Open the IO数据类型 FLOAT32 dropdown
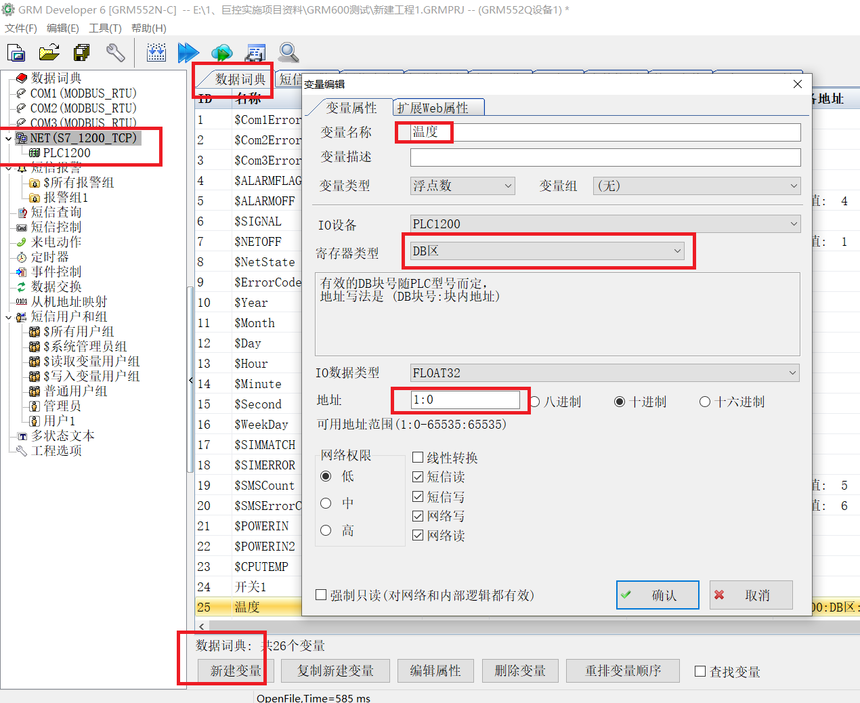This screenshot has height=703, width=860. 604,373
